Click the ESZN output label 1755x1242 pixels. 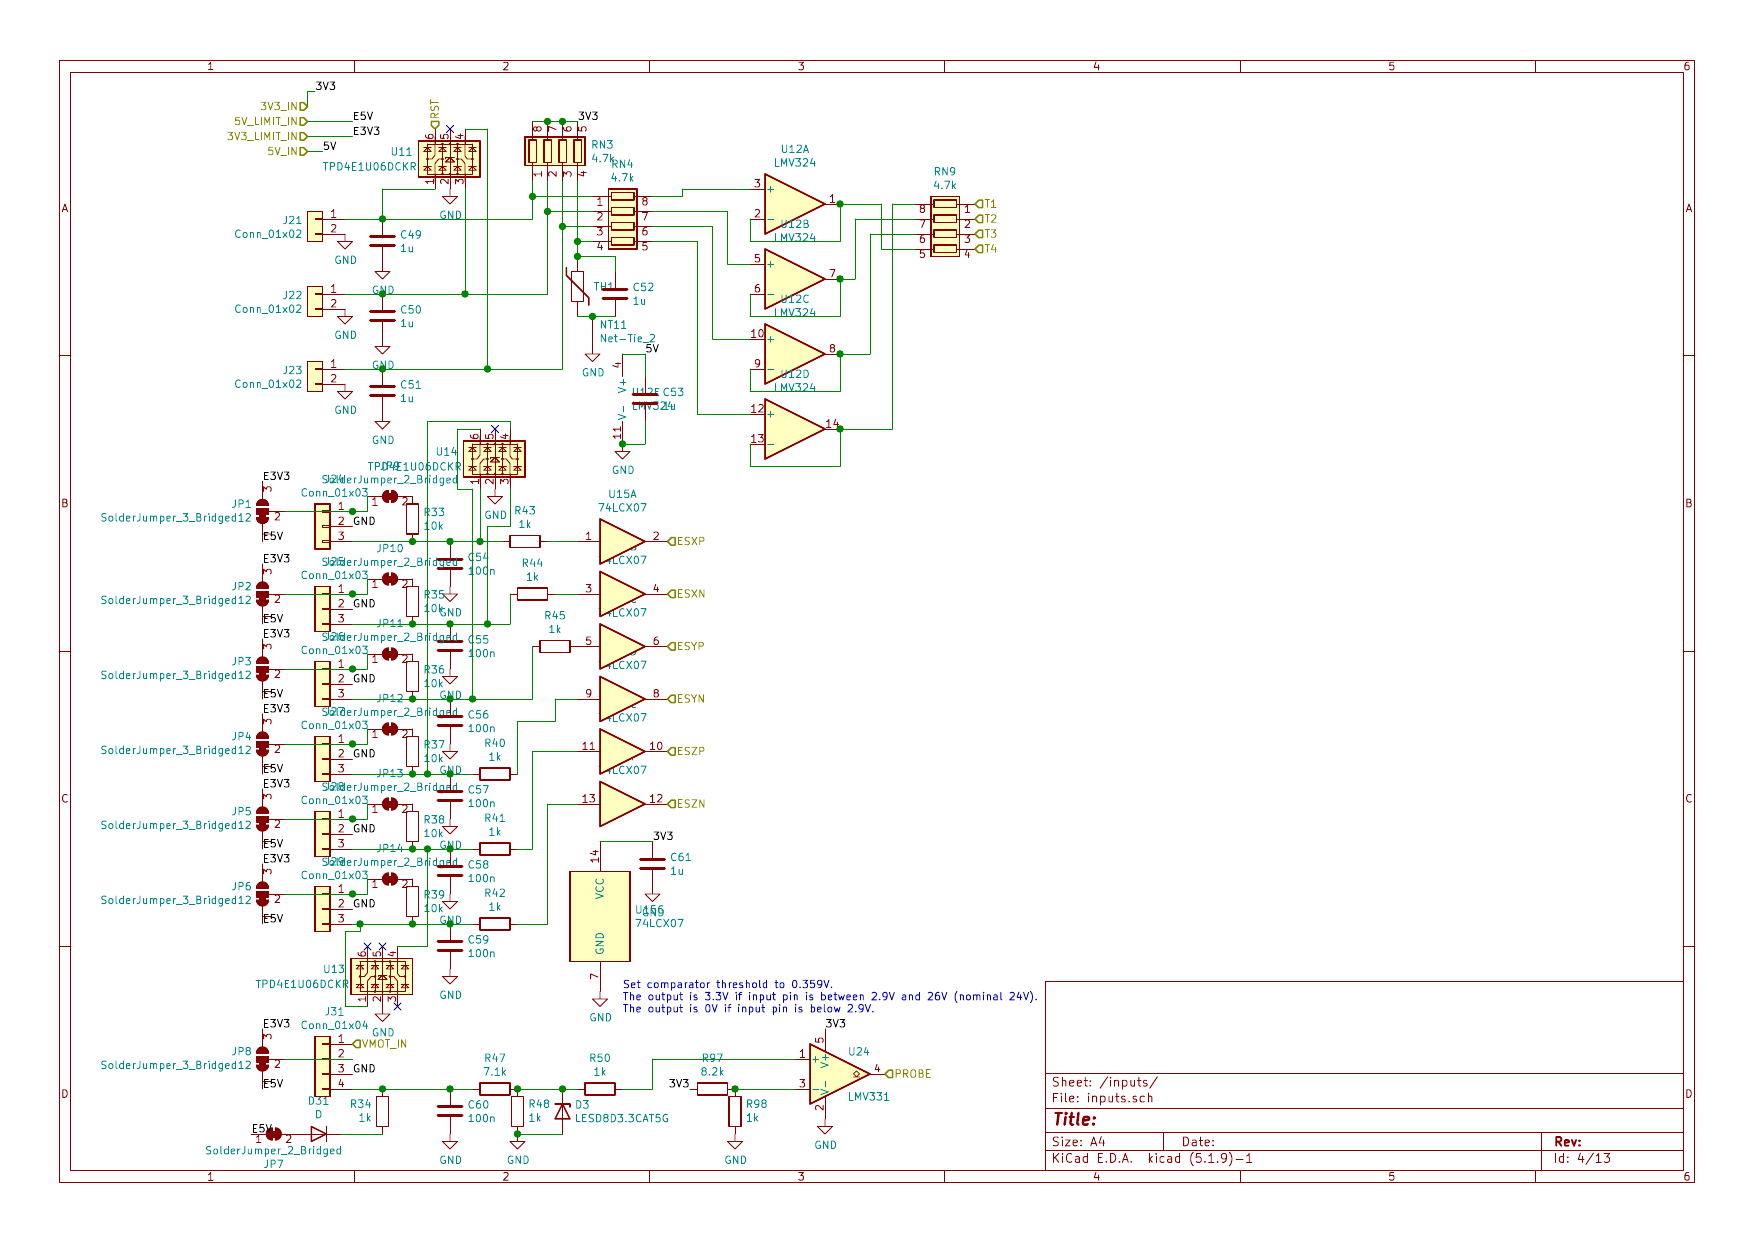tap(689, 804)
